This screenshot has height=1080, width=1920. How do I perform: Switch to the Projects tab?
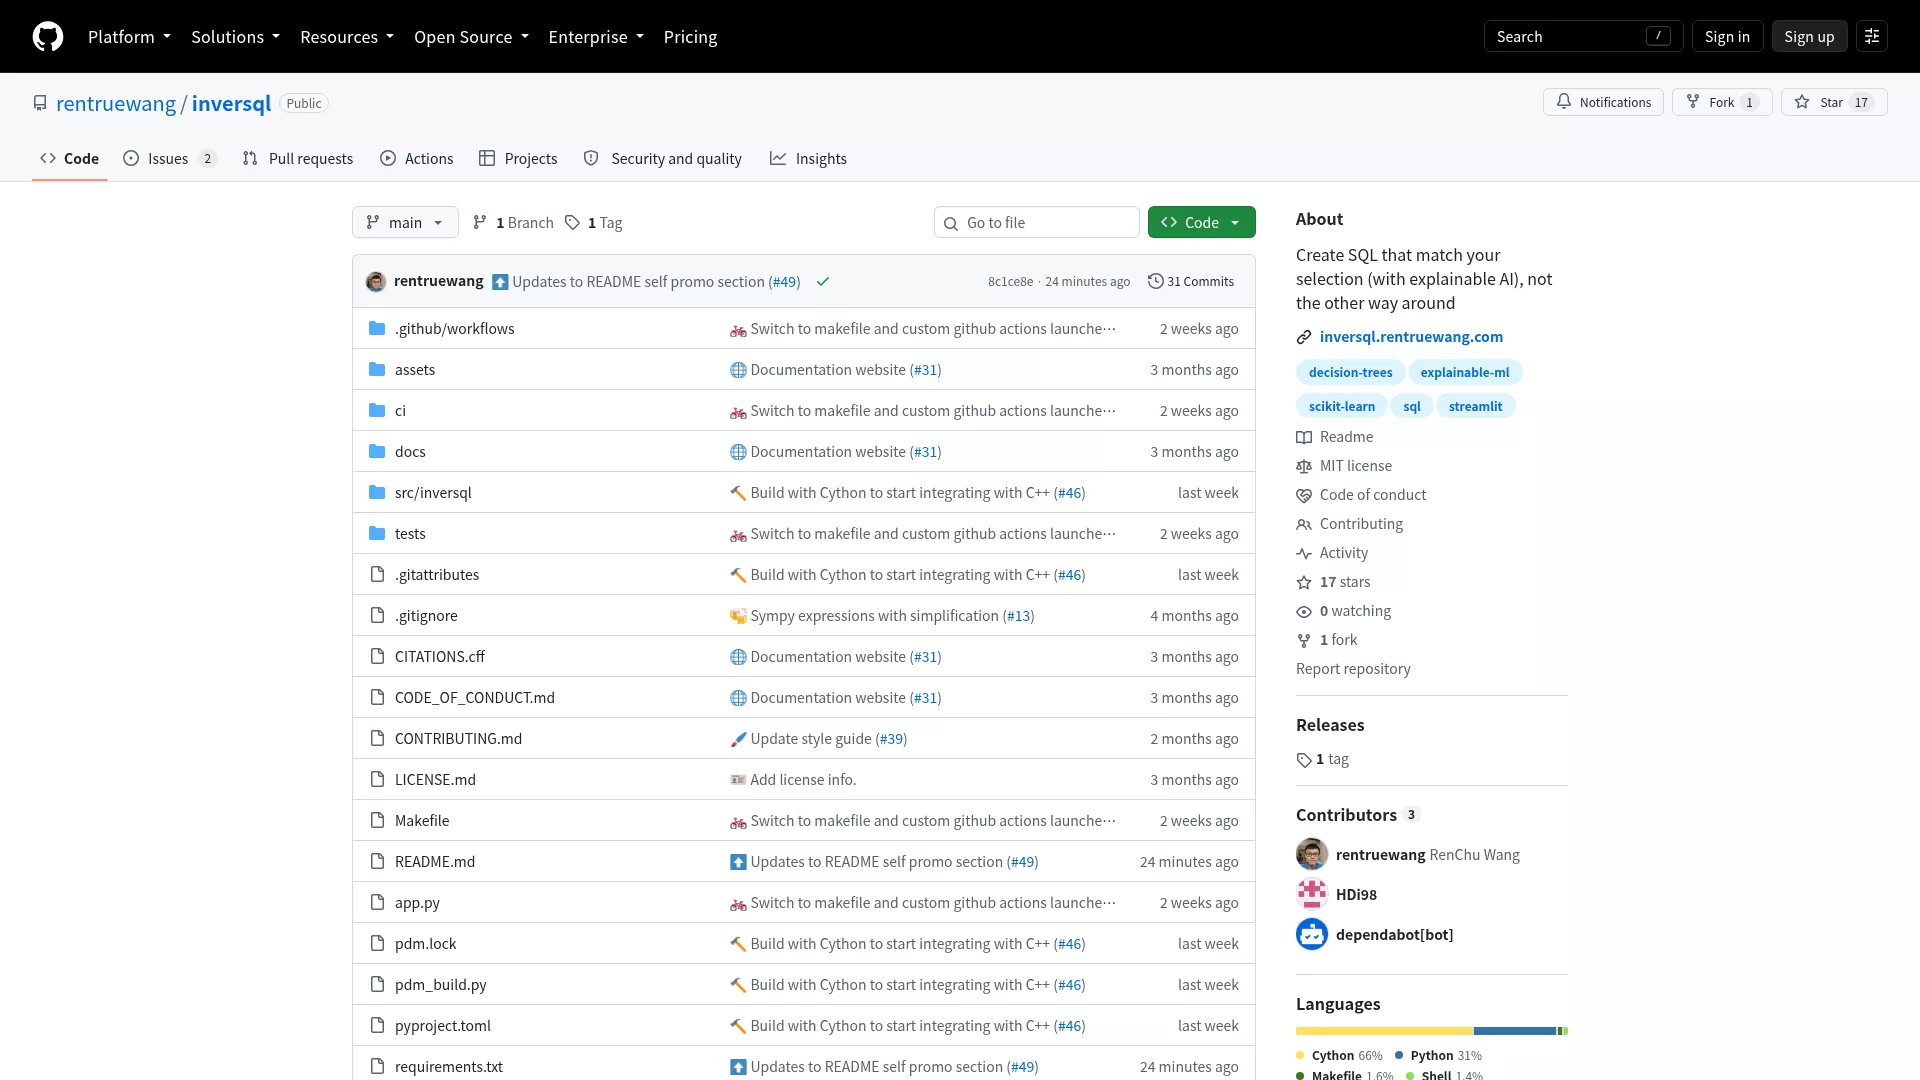(x=518, y=159)
